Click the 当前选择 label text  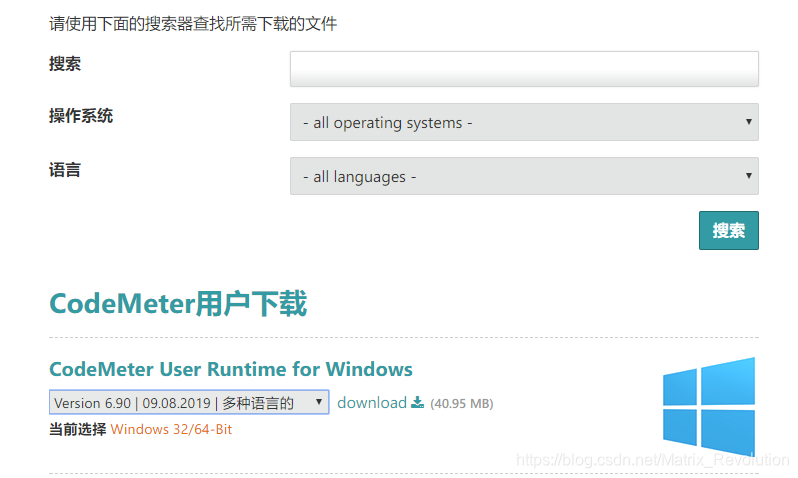77,429
